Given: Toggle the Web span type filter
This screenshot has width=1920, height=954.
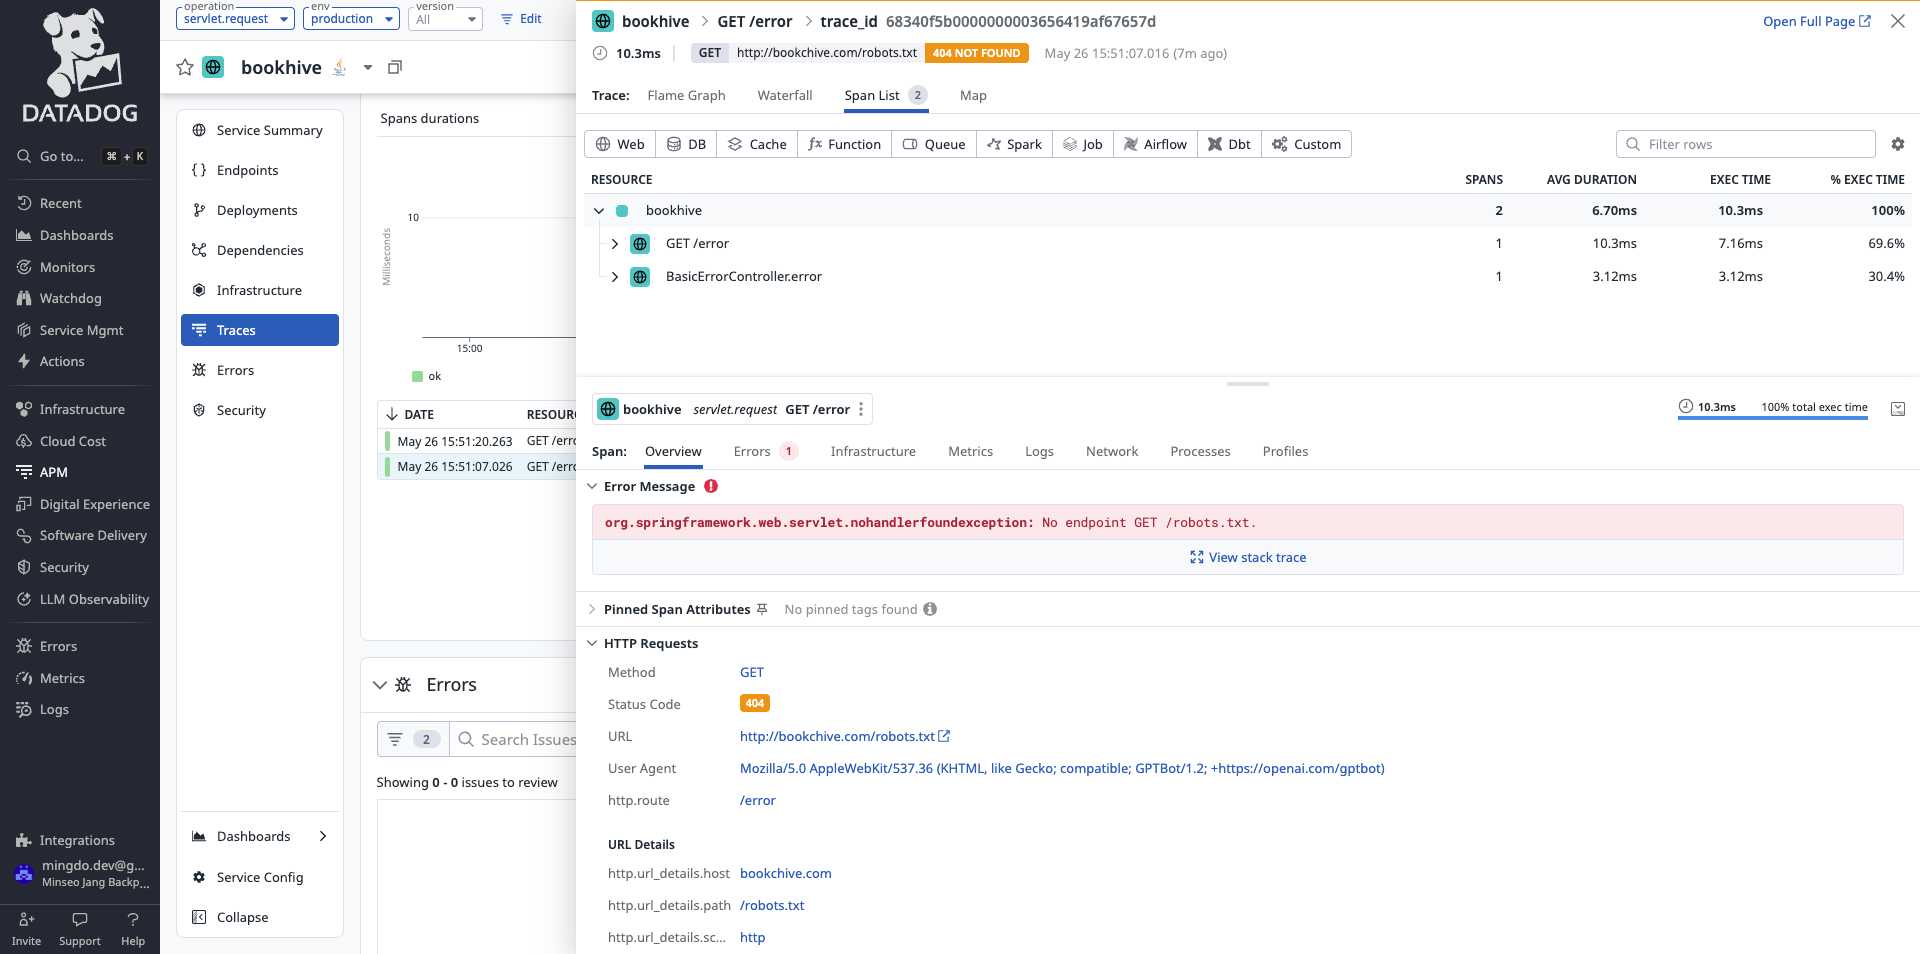Looking at the screenshot, I should coord(620,144).
